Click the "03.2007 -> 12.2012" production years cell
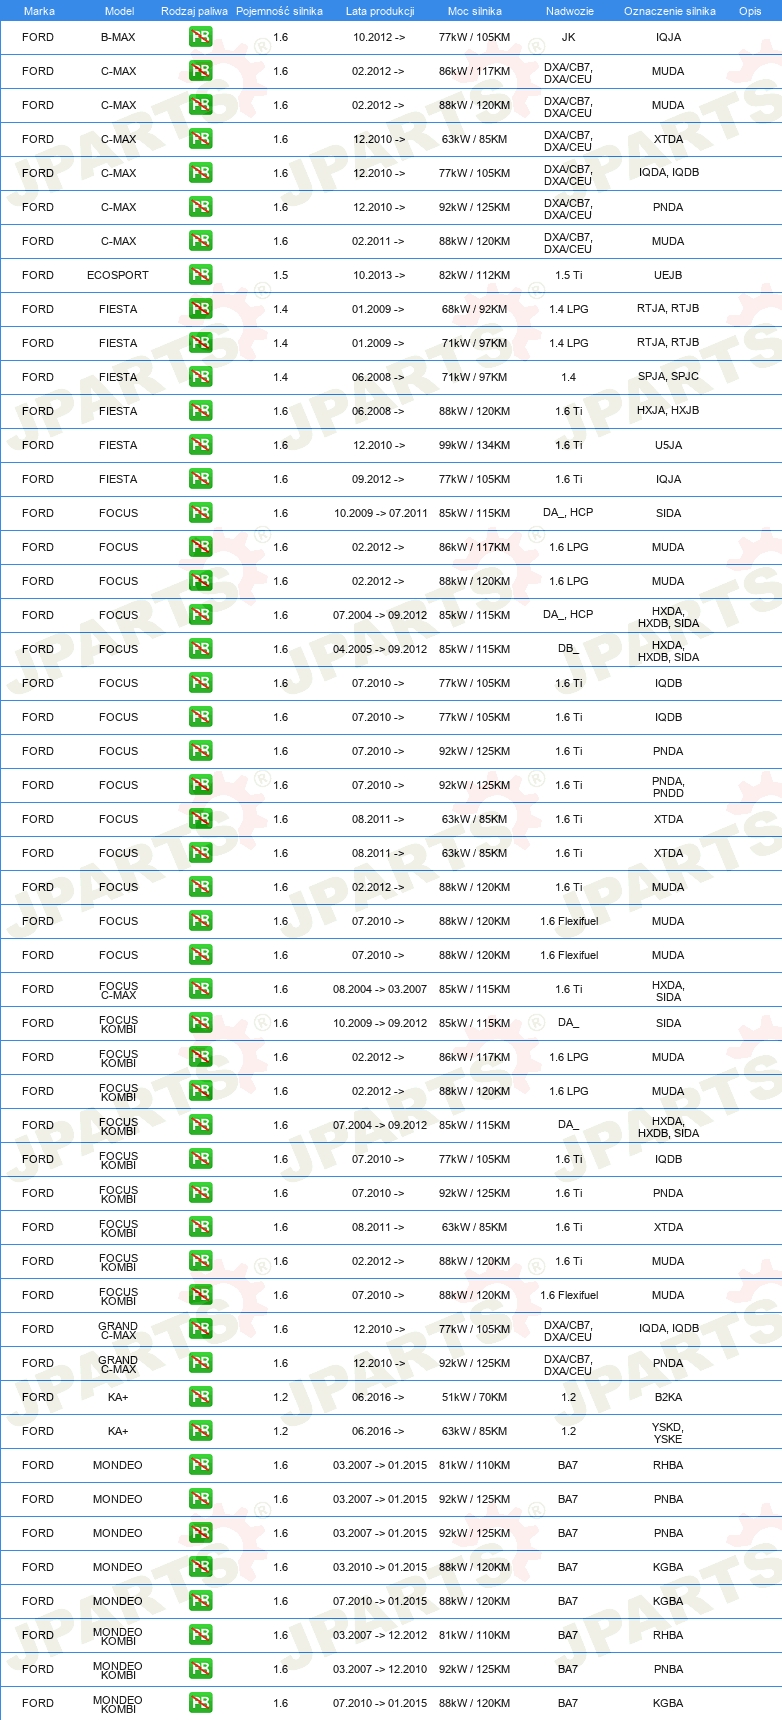782x1720 pixels. tap(380, 1635)
